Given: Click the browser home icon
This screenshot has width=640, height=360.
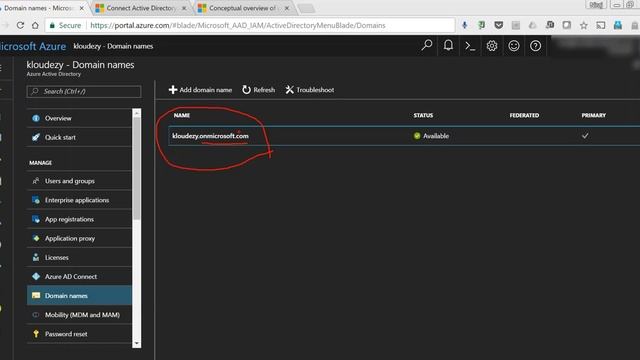Looking at the screenshot, I should [35, 25].
